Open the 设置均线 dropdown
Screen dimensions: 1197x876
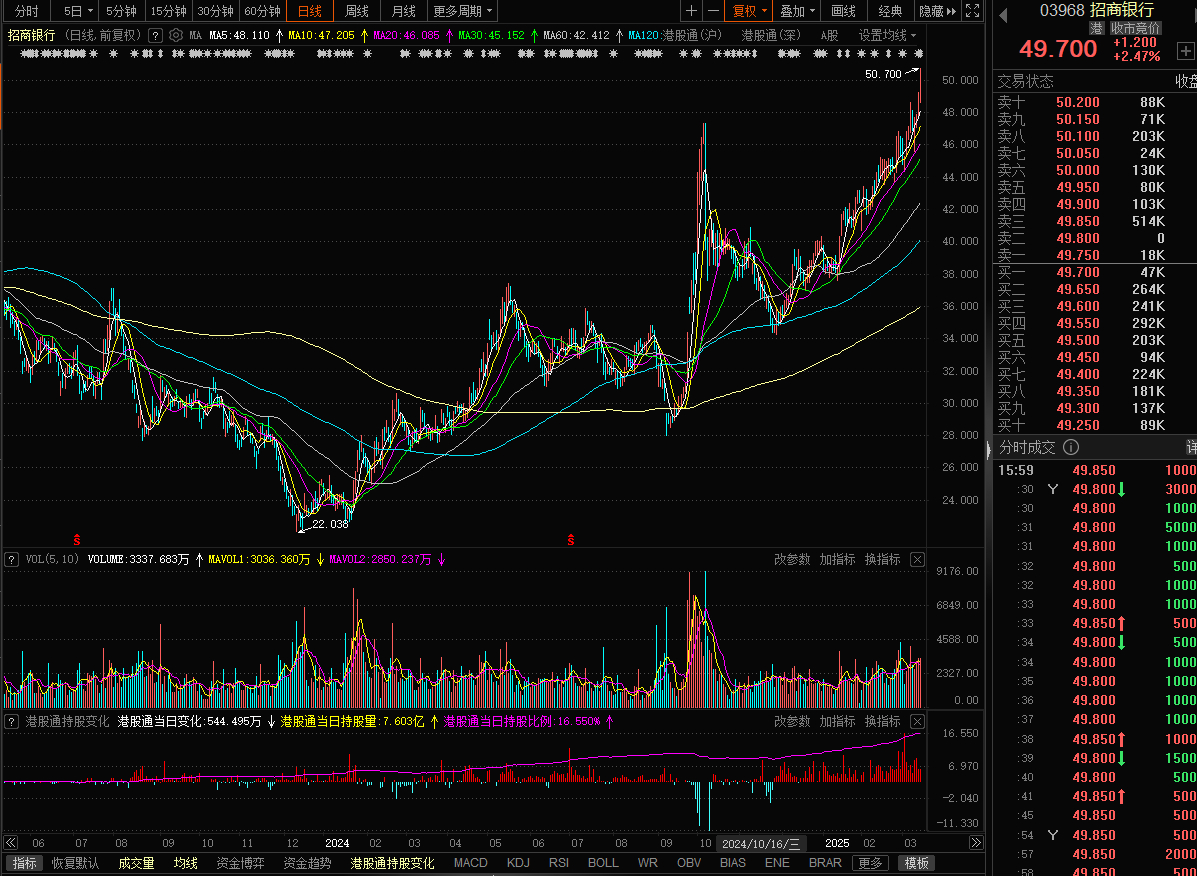pyautogui.click(x=888, y=35)
